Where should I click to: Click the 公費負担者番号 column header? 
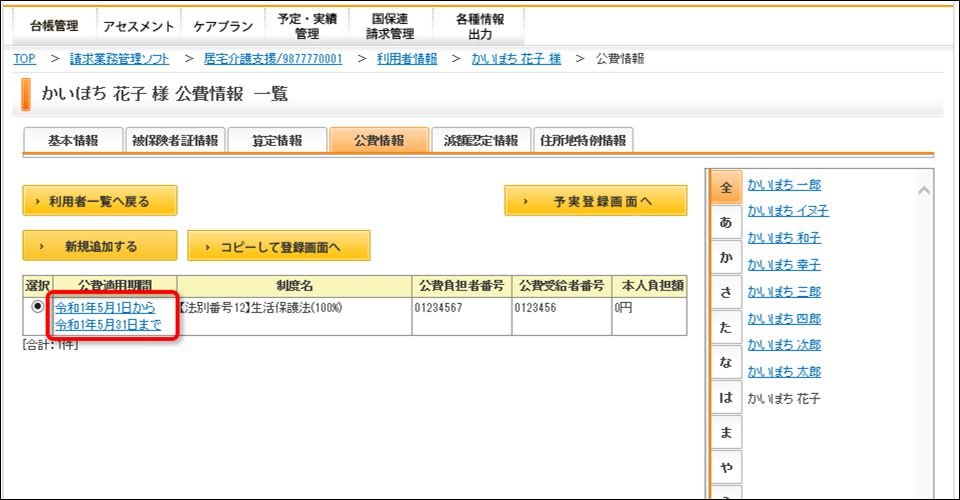pos(462,286)
